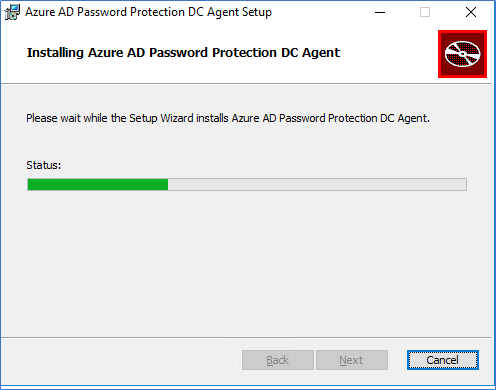Minimize the setup wizard window

click(x=380, y=13)
